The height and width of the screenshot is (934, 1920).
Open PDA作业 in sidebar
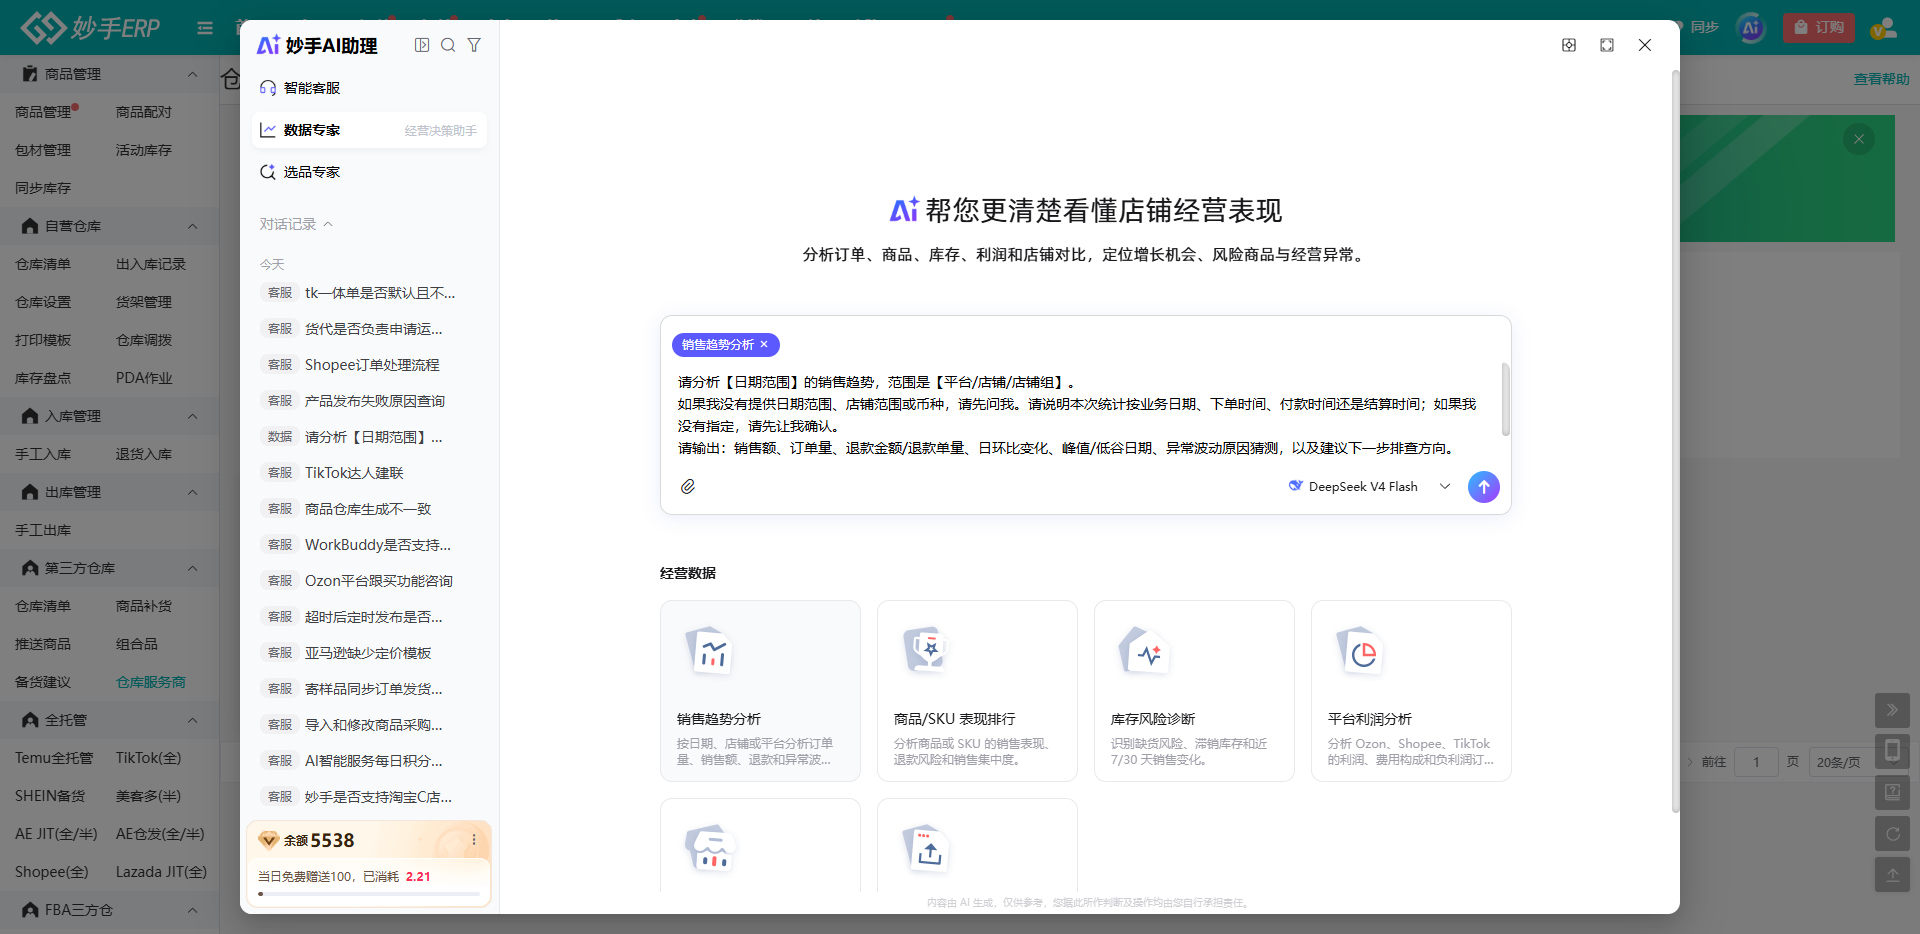tap(144, 378)
